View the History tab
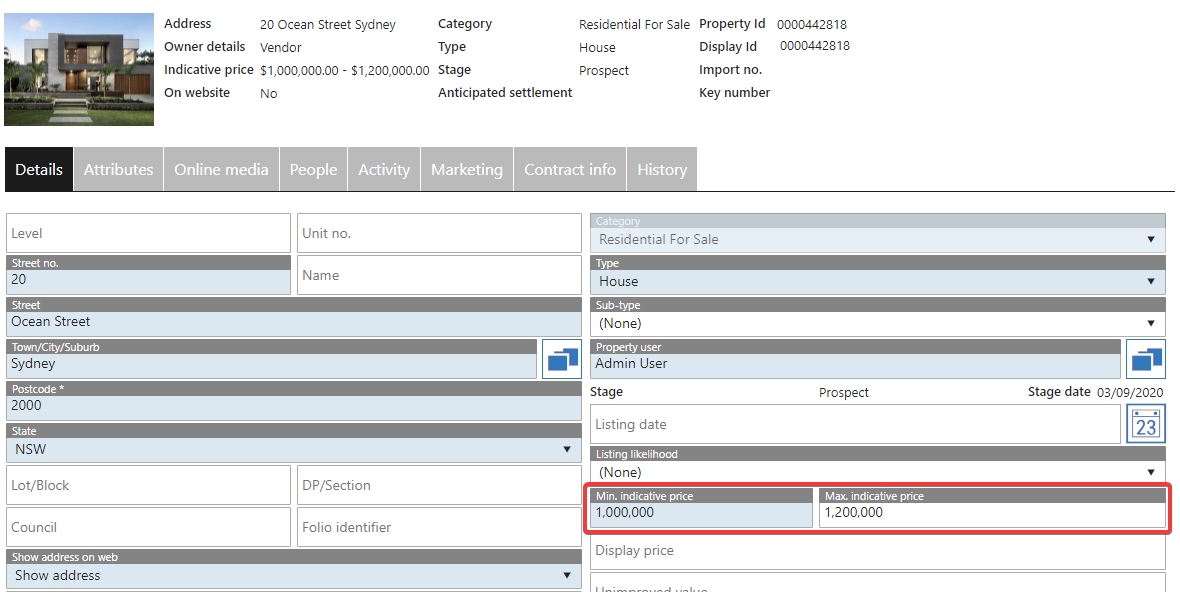This screenshot has height=592, width=1180. [662, 170]
